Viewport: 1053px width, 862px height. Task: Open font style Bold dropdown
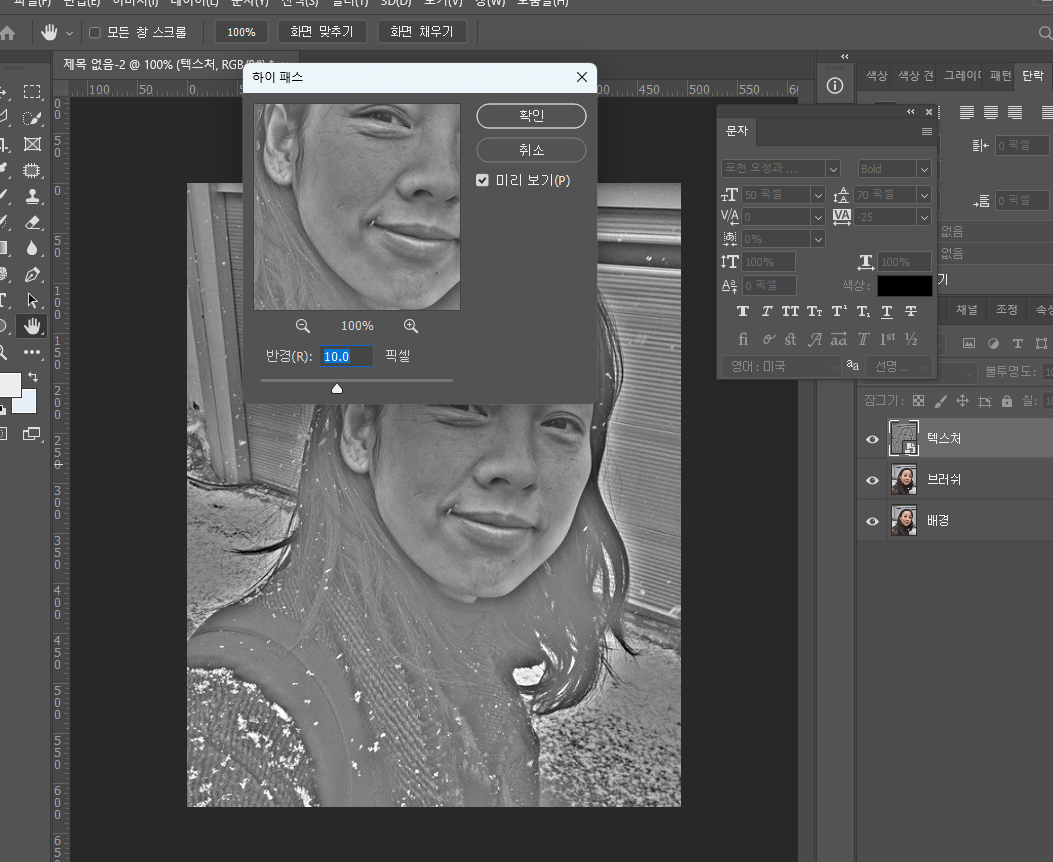click(924, 169)
